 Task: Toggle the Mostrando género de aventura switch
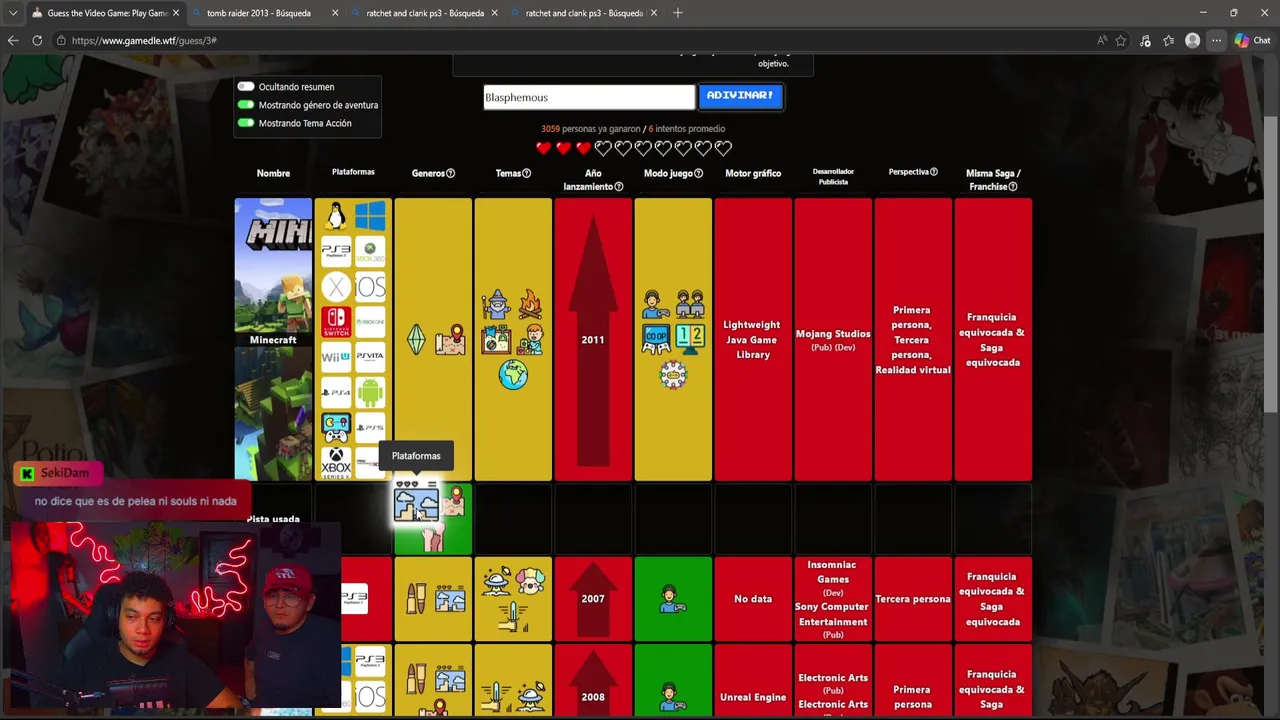[246, 105]
